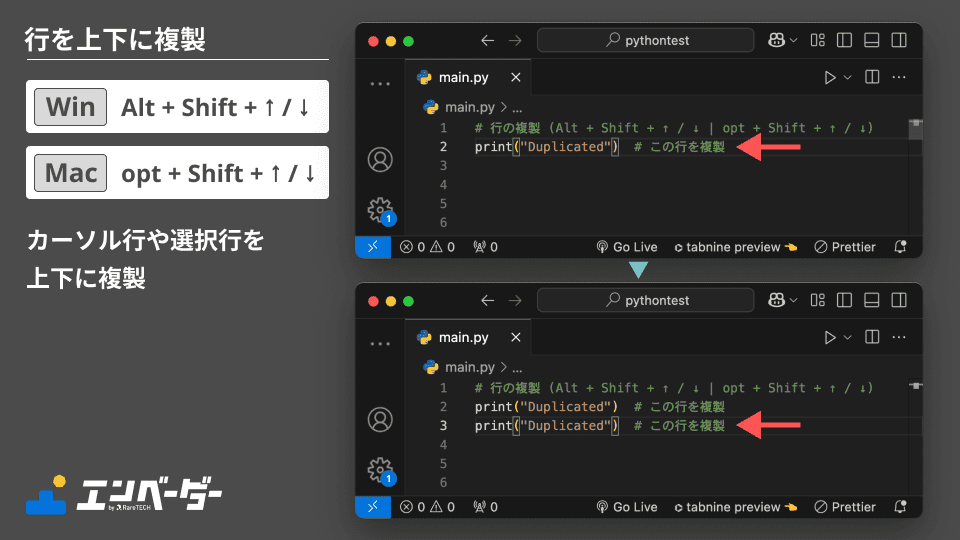The image size is (960, 540).
Task: Open Manage gear icon in top window
Action: [381, 211]
